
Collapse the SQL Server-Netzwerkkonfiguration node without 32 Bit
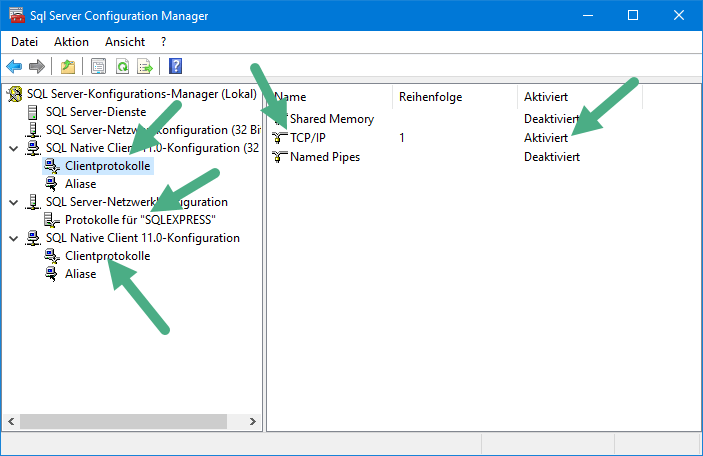click(13, 202)
